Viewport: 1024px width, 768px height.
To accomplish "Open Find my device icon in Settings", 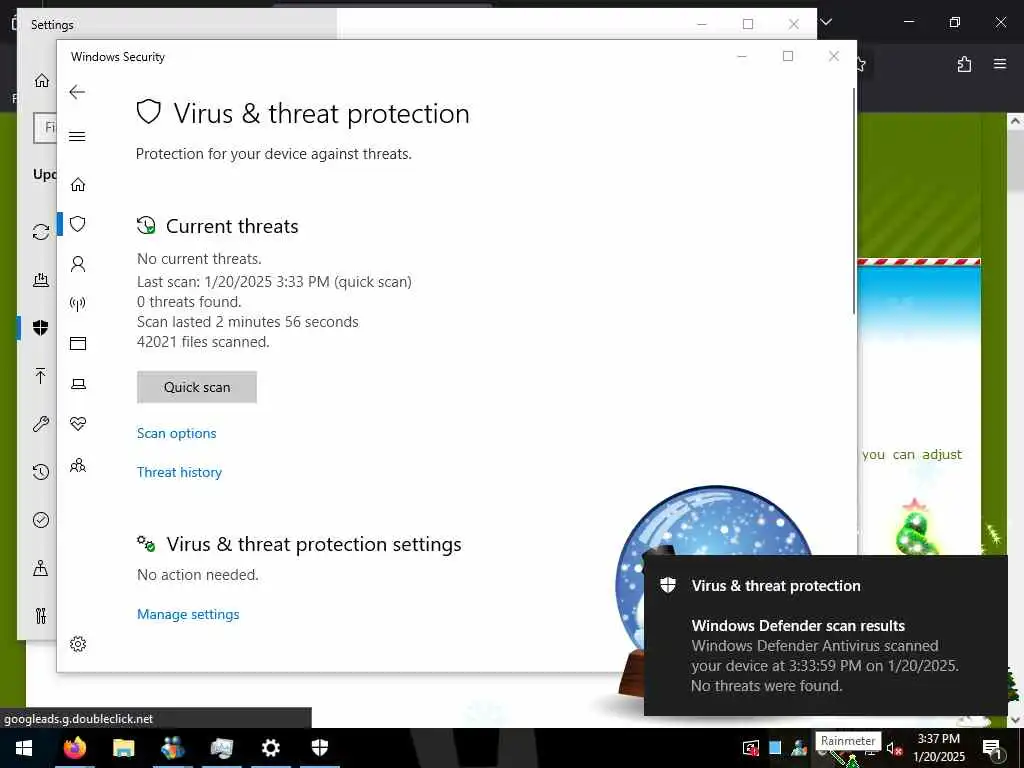I will click(40, 568).
